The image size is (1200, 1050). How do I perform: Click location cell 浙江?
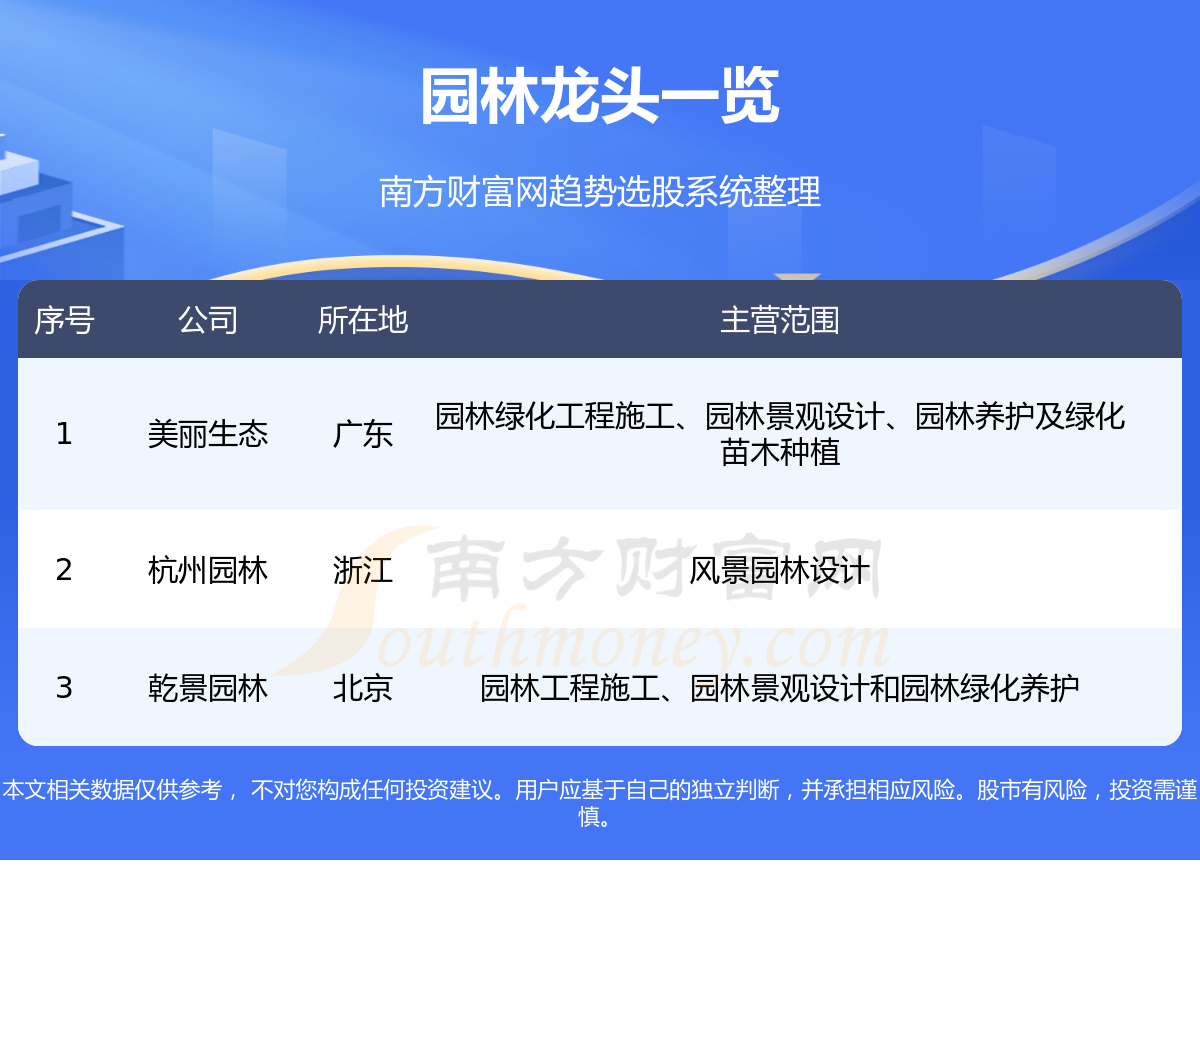363,570
